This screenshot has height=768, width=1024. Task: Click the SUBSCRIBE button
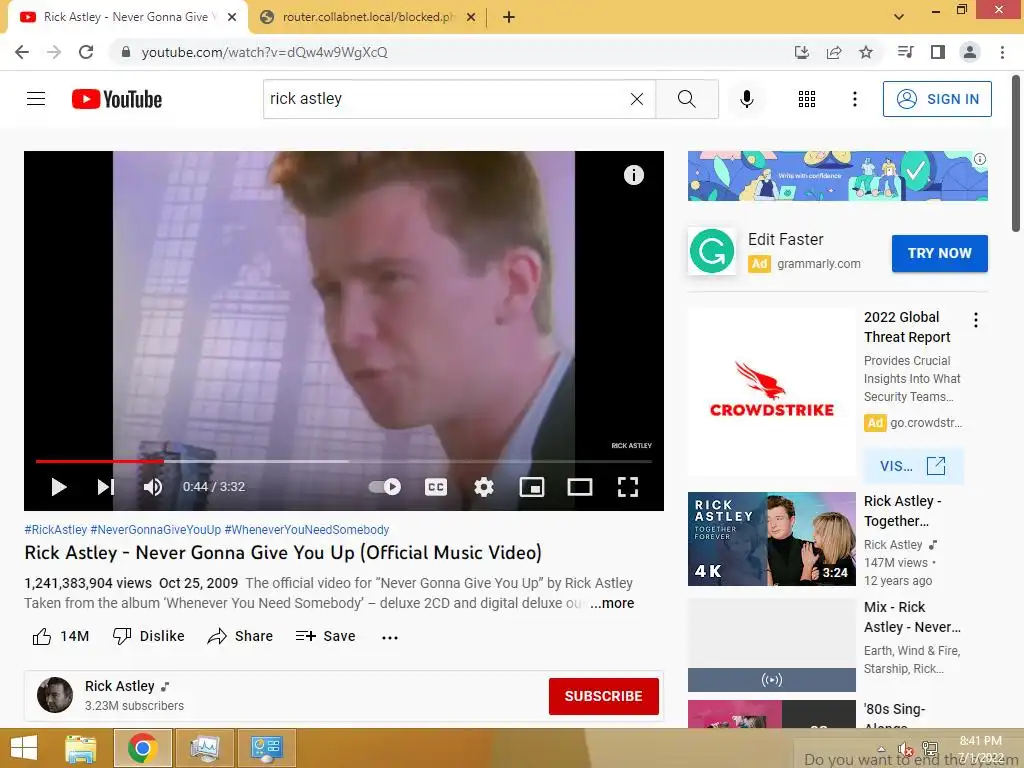coord(603,696)
